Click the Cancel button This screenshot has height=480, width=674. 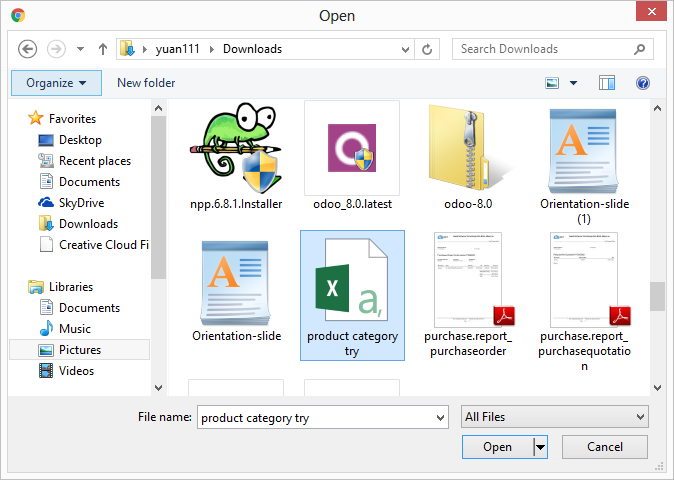[x=605, y=447]
